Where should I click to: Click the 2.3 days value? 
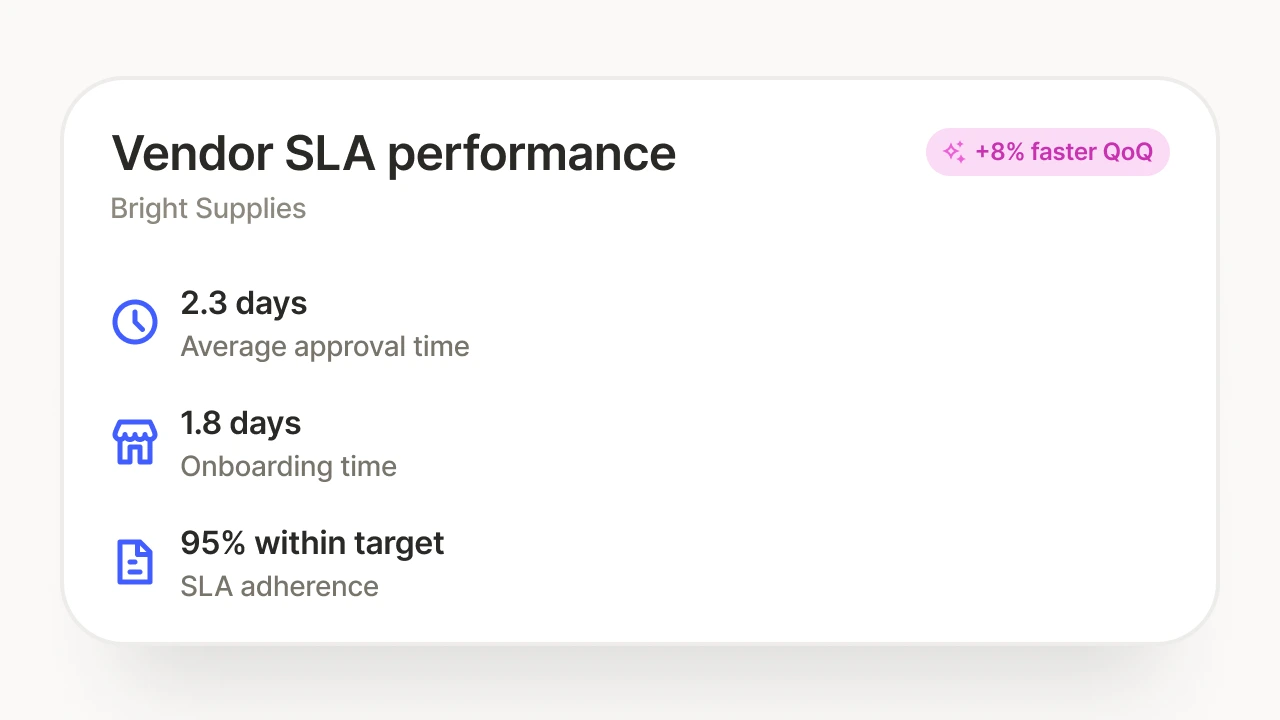244,303
